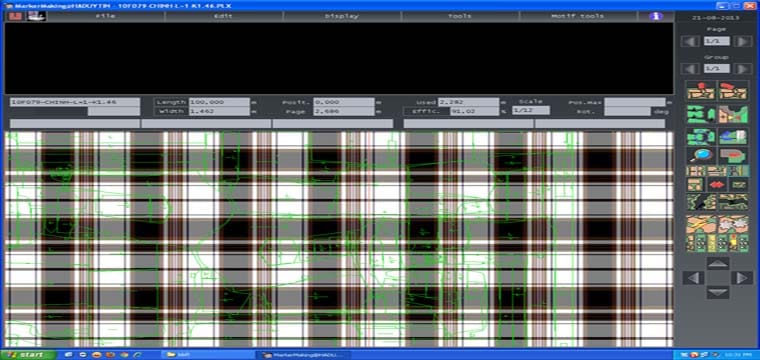Select the green pieces tool icon in the second toolbox row
Image resolution: width=760 pixels, height=360 pixels.
click(701, 114)
